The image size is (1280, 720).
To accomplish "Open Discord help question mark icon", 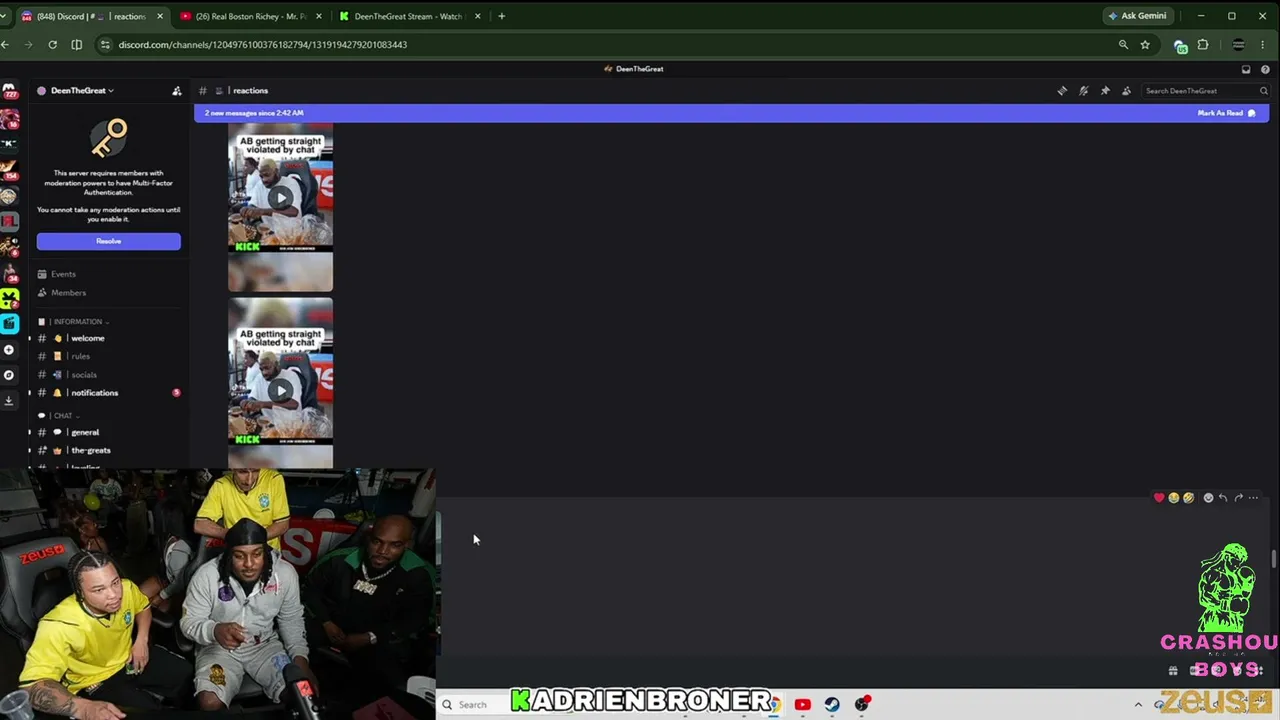I will click(x=1265, y=69).
